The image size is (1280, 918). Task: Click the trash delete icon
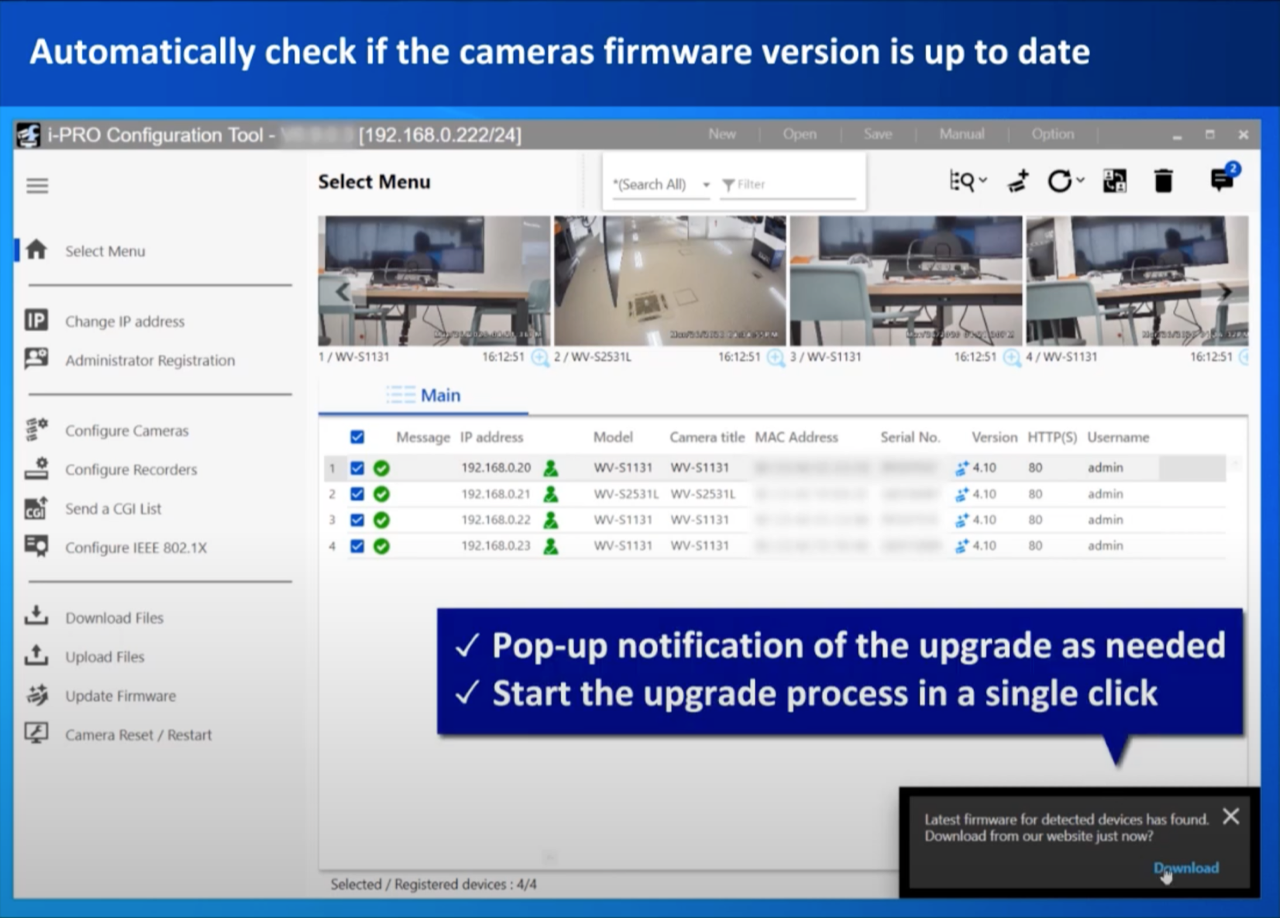tap(1163, 181)
